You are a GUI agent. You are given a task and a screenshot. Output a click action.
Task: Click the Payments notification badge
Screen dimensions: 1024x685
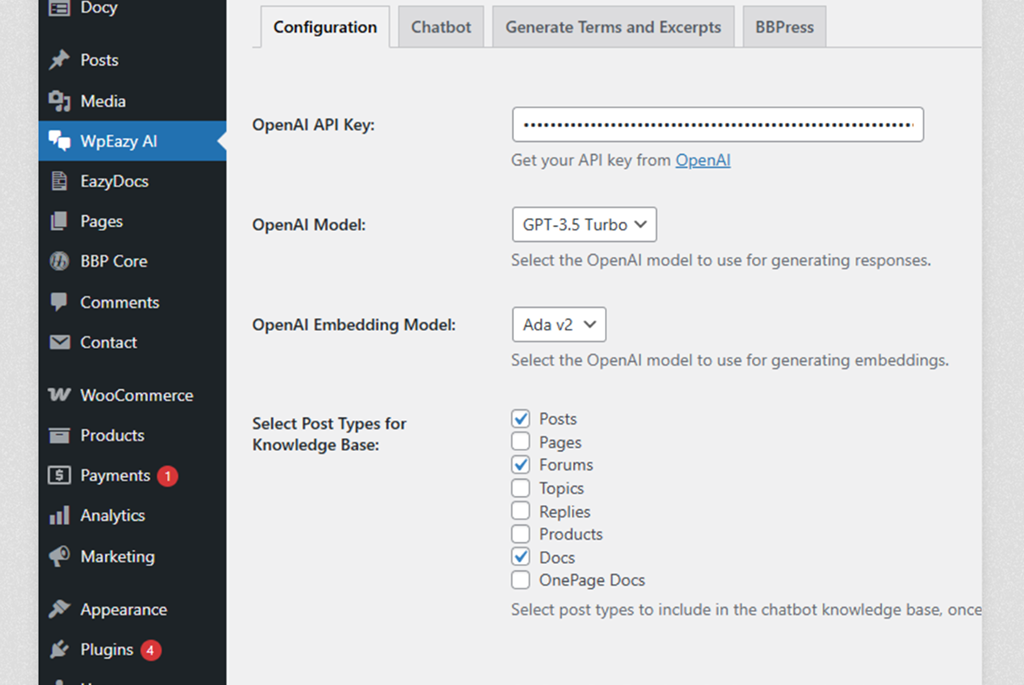tap(168, 476)
